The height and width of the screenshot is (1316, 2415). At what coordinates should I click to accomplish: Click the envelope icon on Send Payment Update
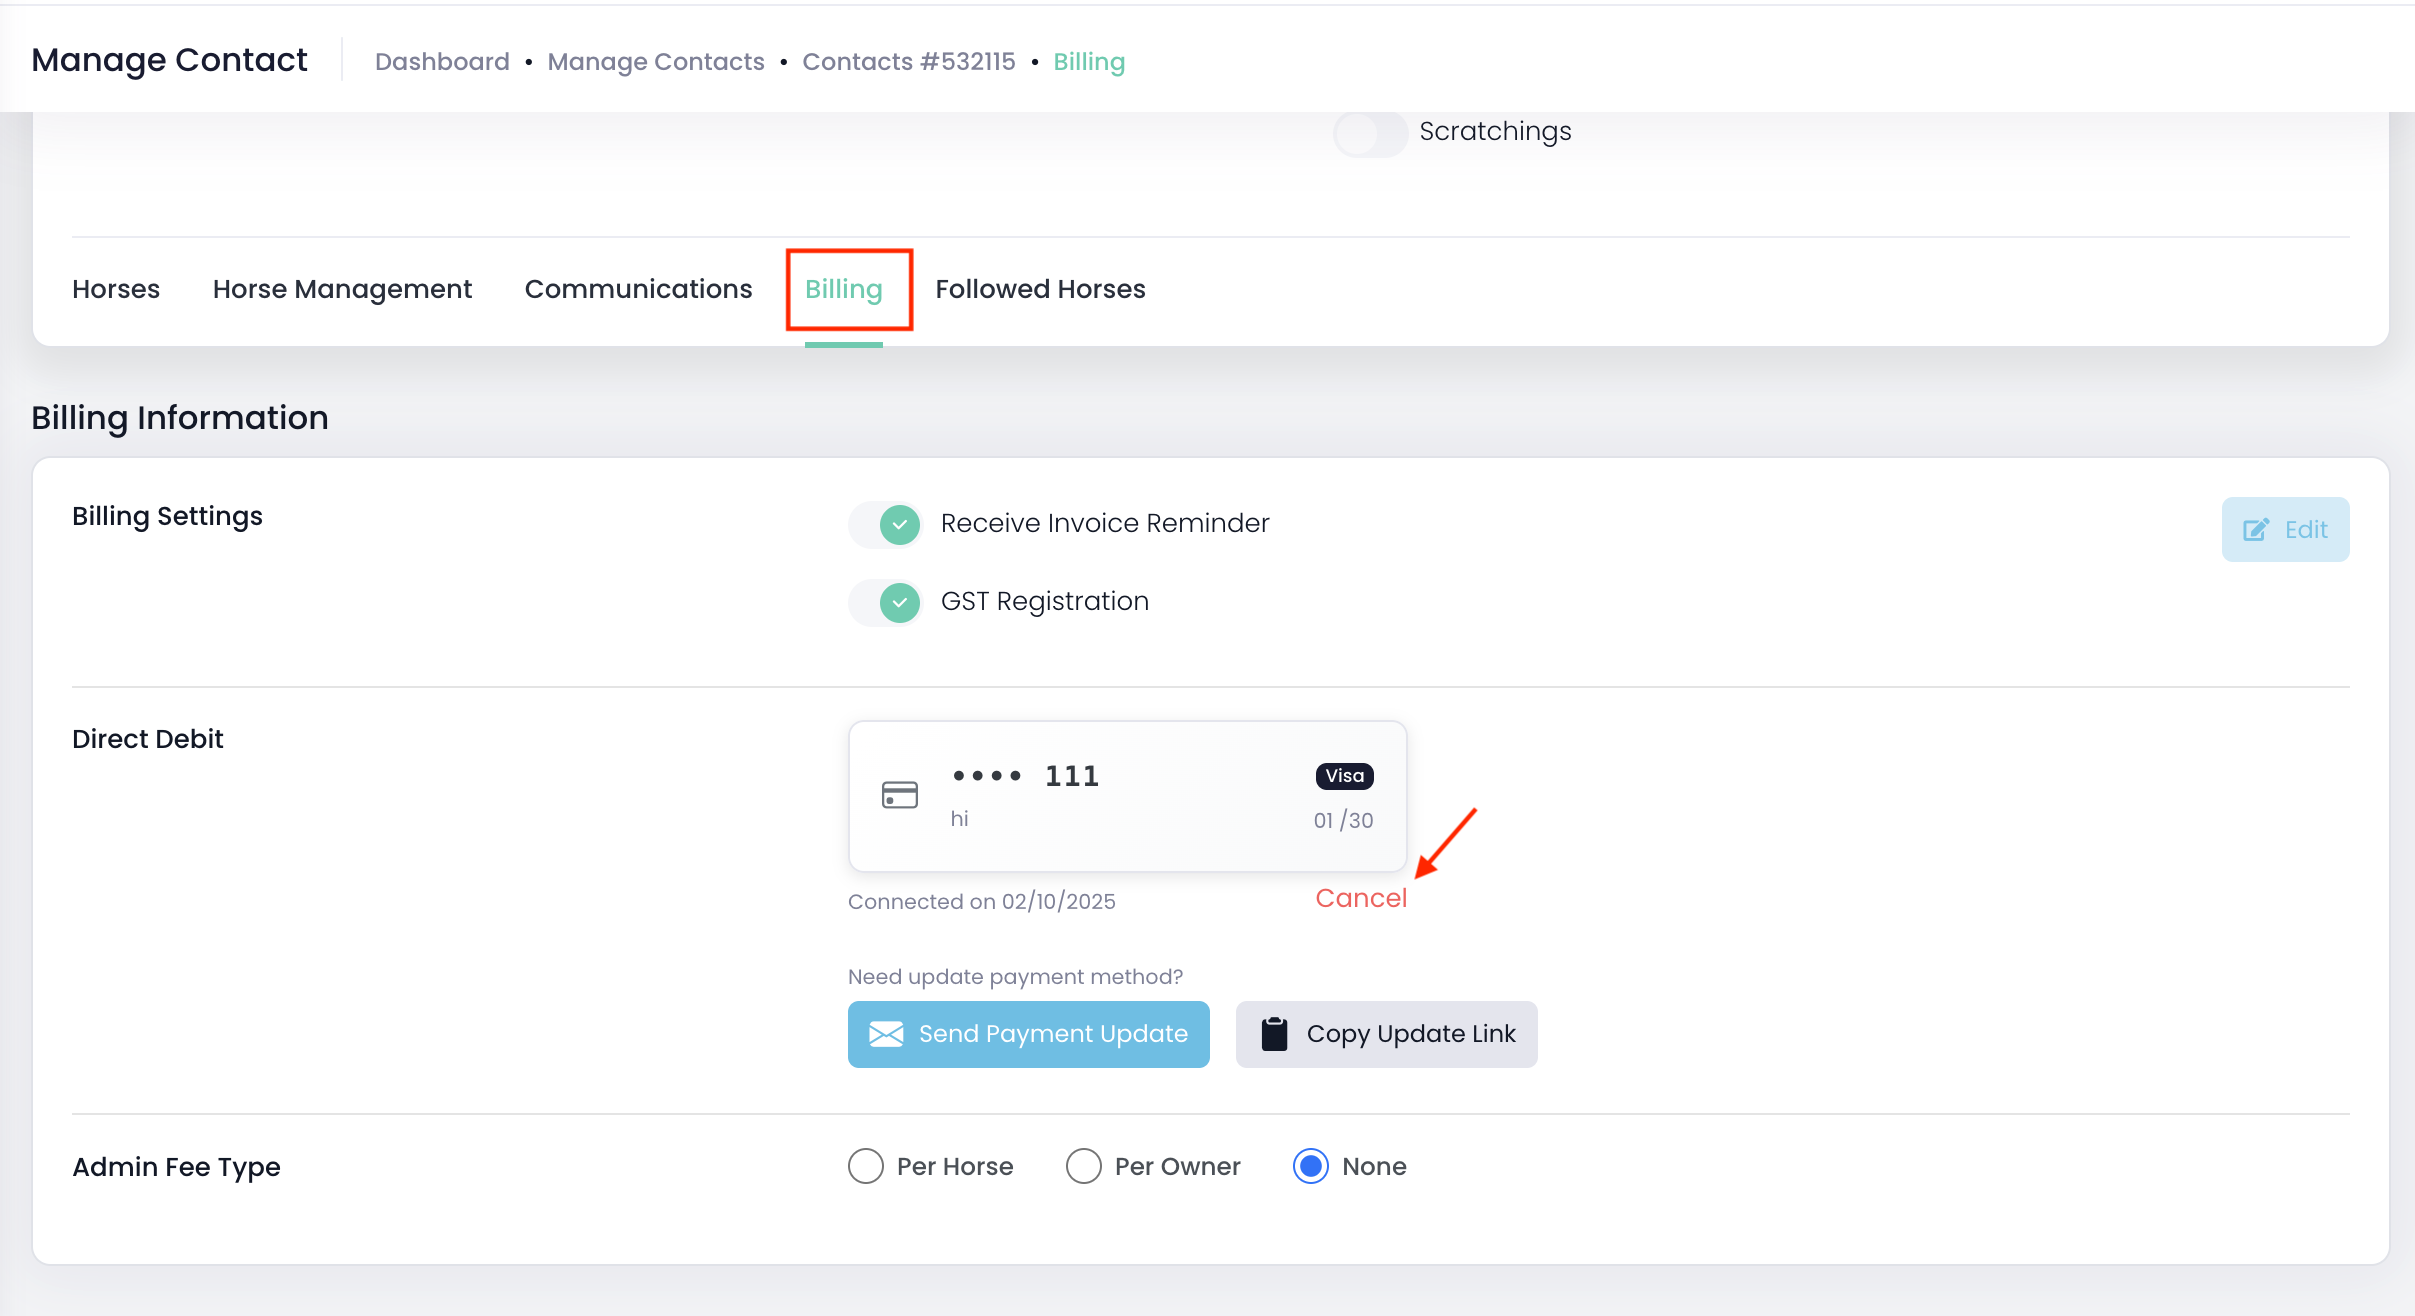pos(886,1034)
